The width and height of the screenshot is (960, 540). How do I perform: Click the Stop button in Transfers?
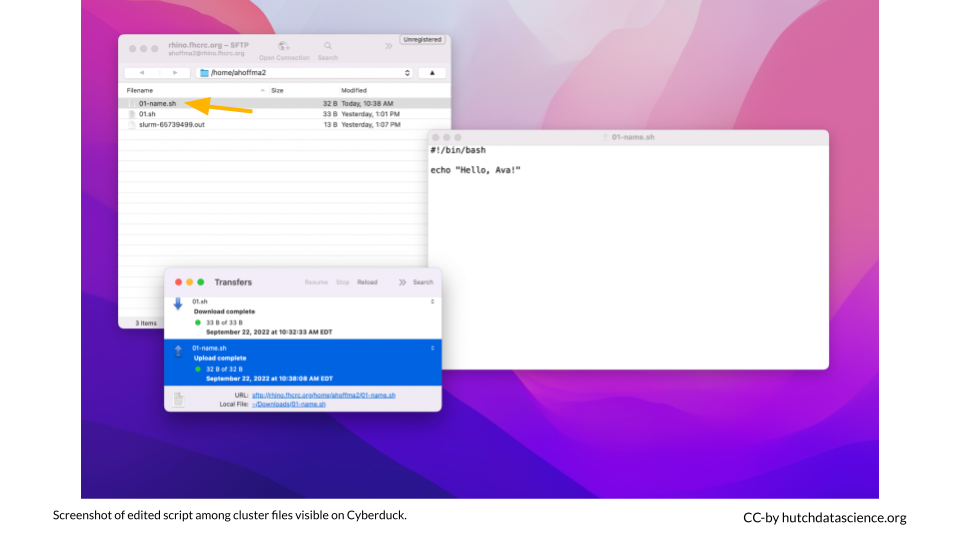click(x=342, y=282)
